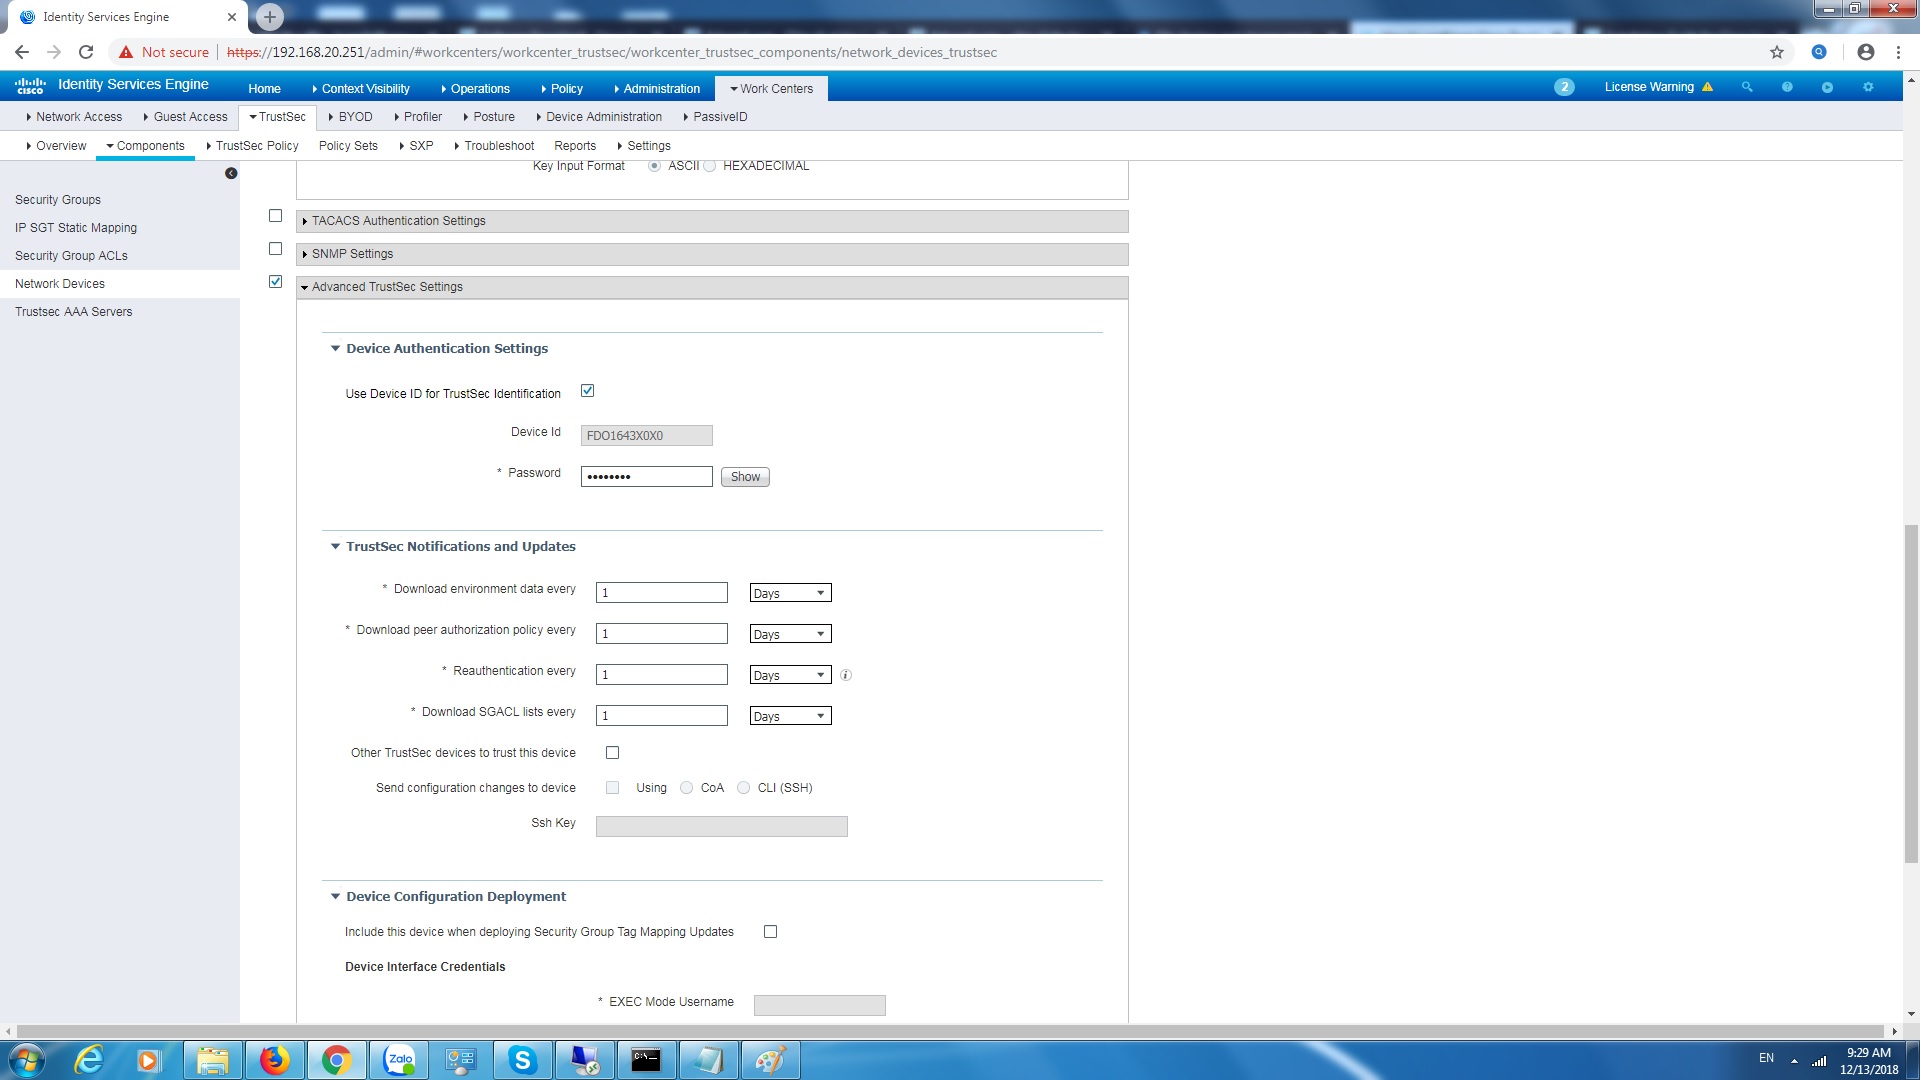
Task: Open the global search magnifier icon
Action: coord(1746,87)
